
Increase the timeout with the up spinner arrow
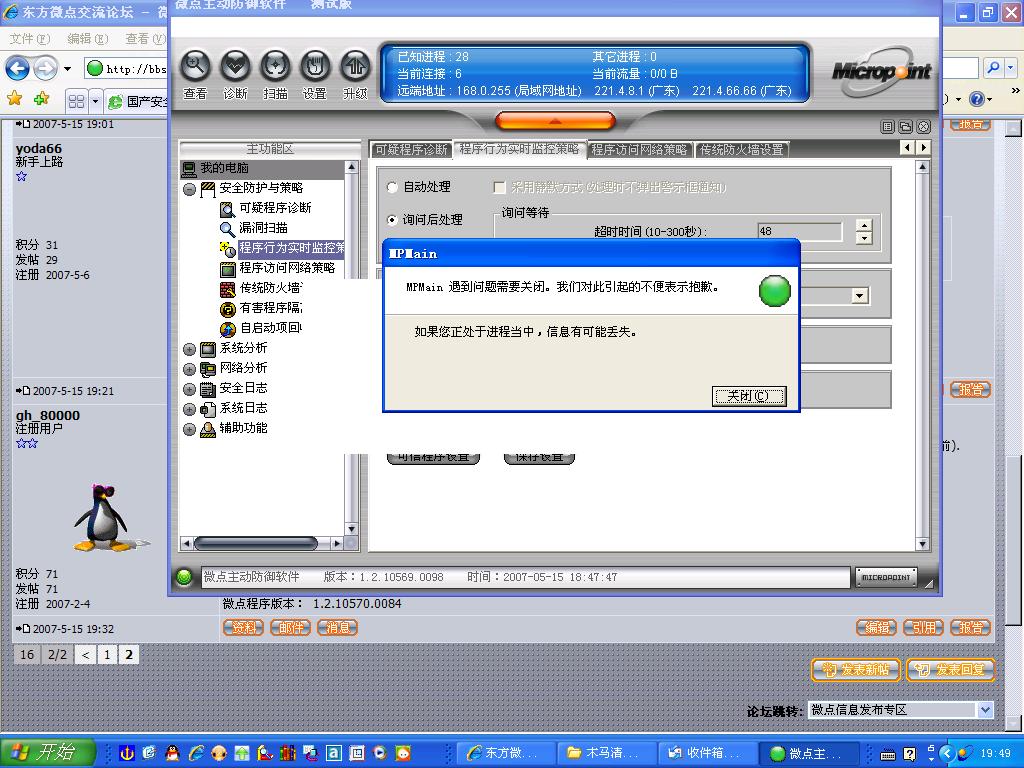[864, 226]
